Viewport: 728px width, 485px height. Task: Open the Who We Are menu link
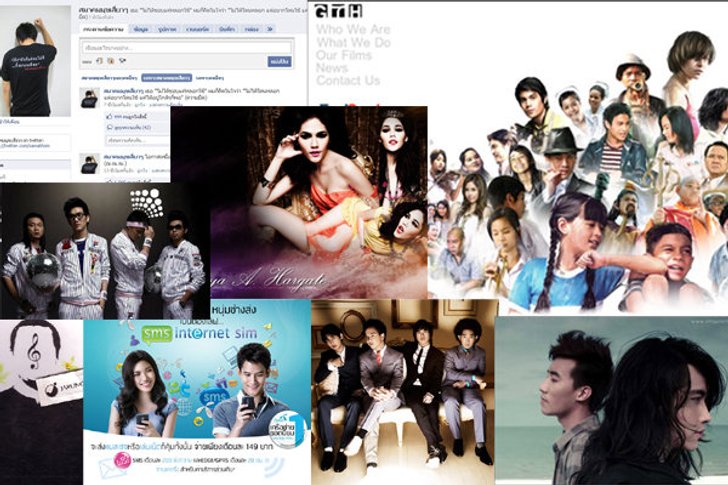[353, 30]
